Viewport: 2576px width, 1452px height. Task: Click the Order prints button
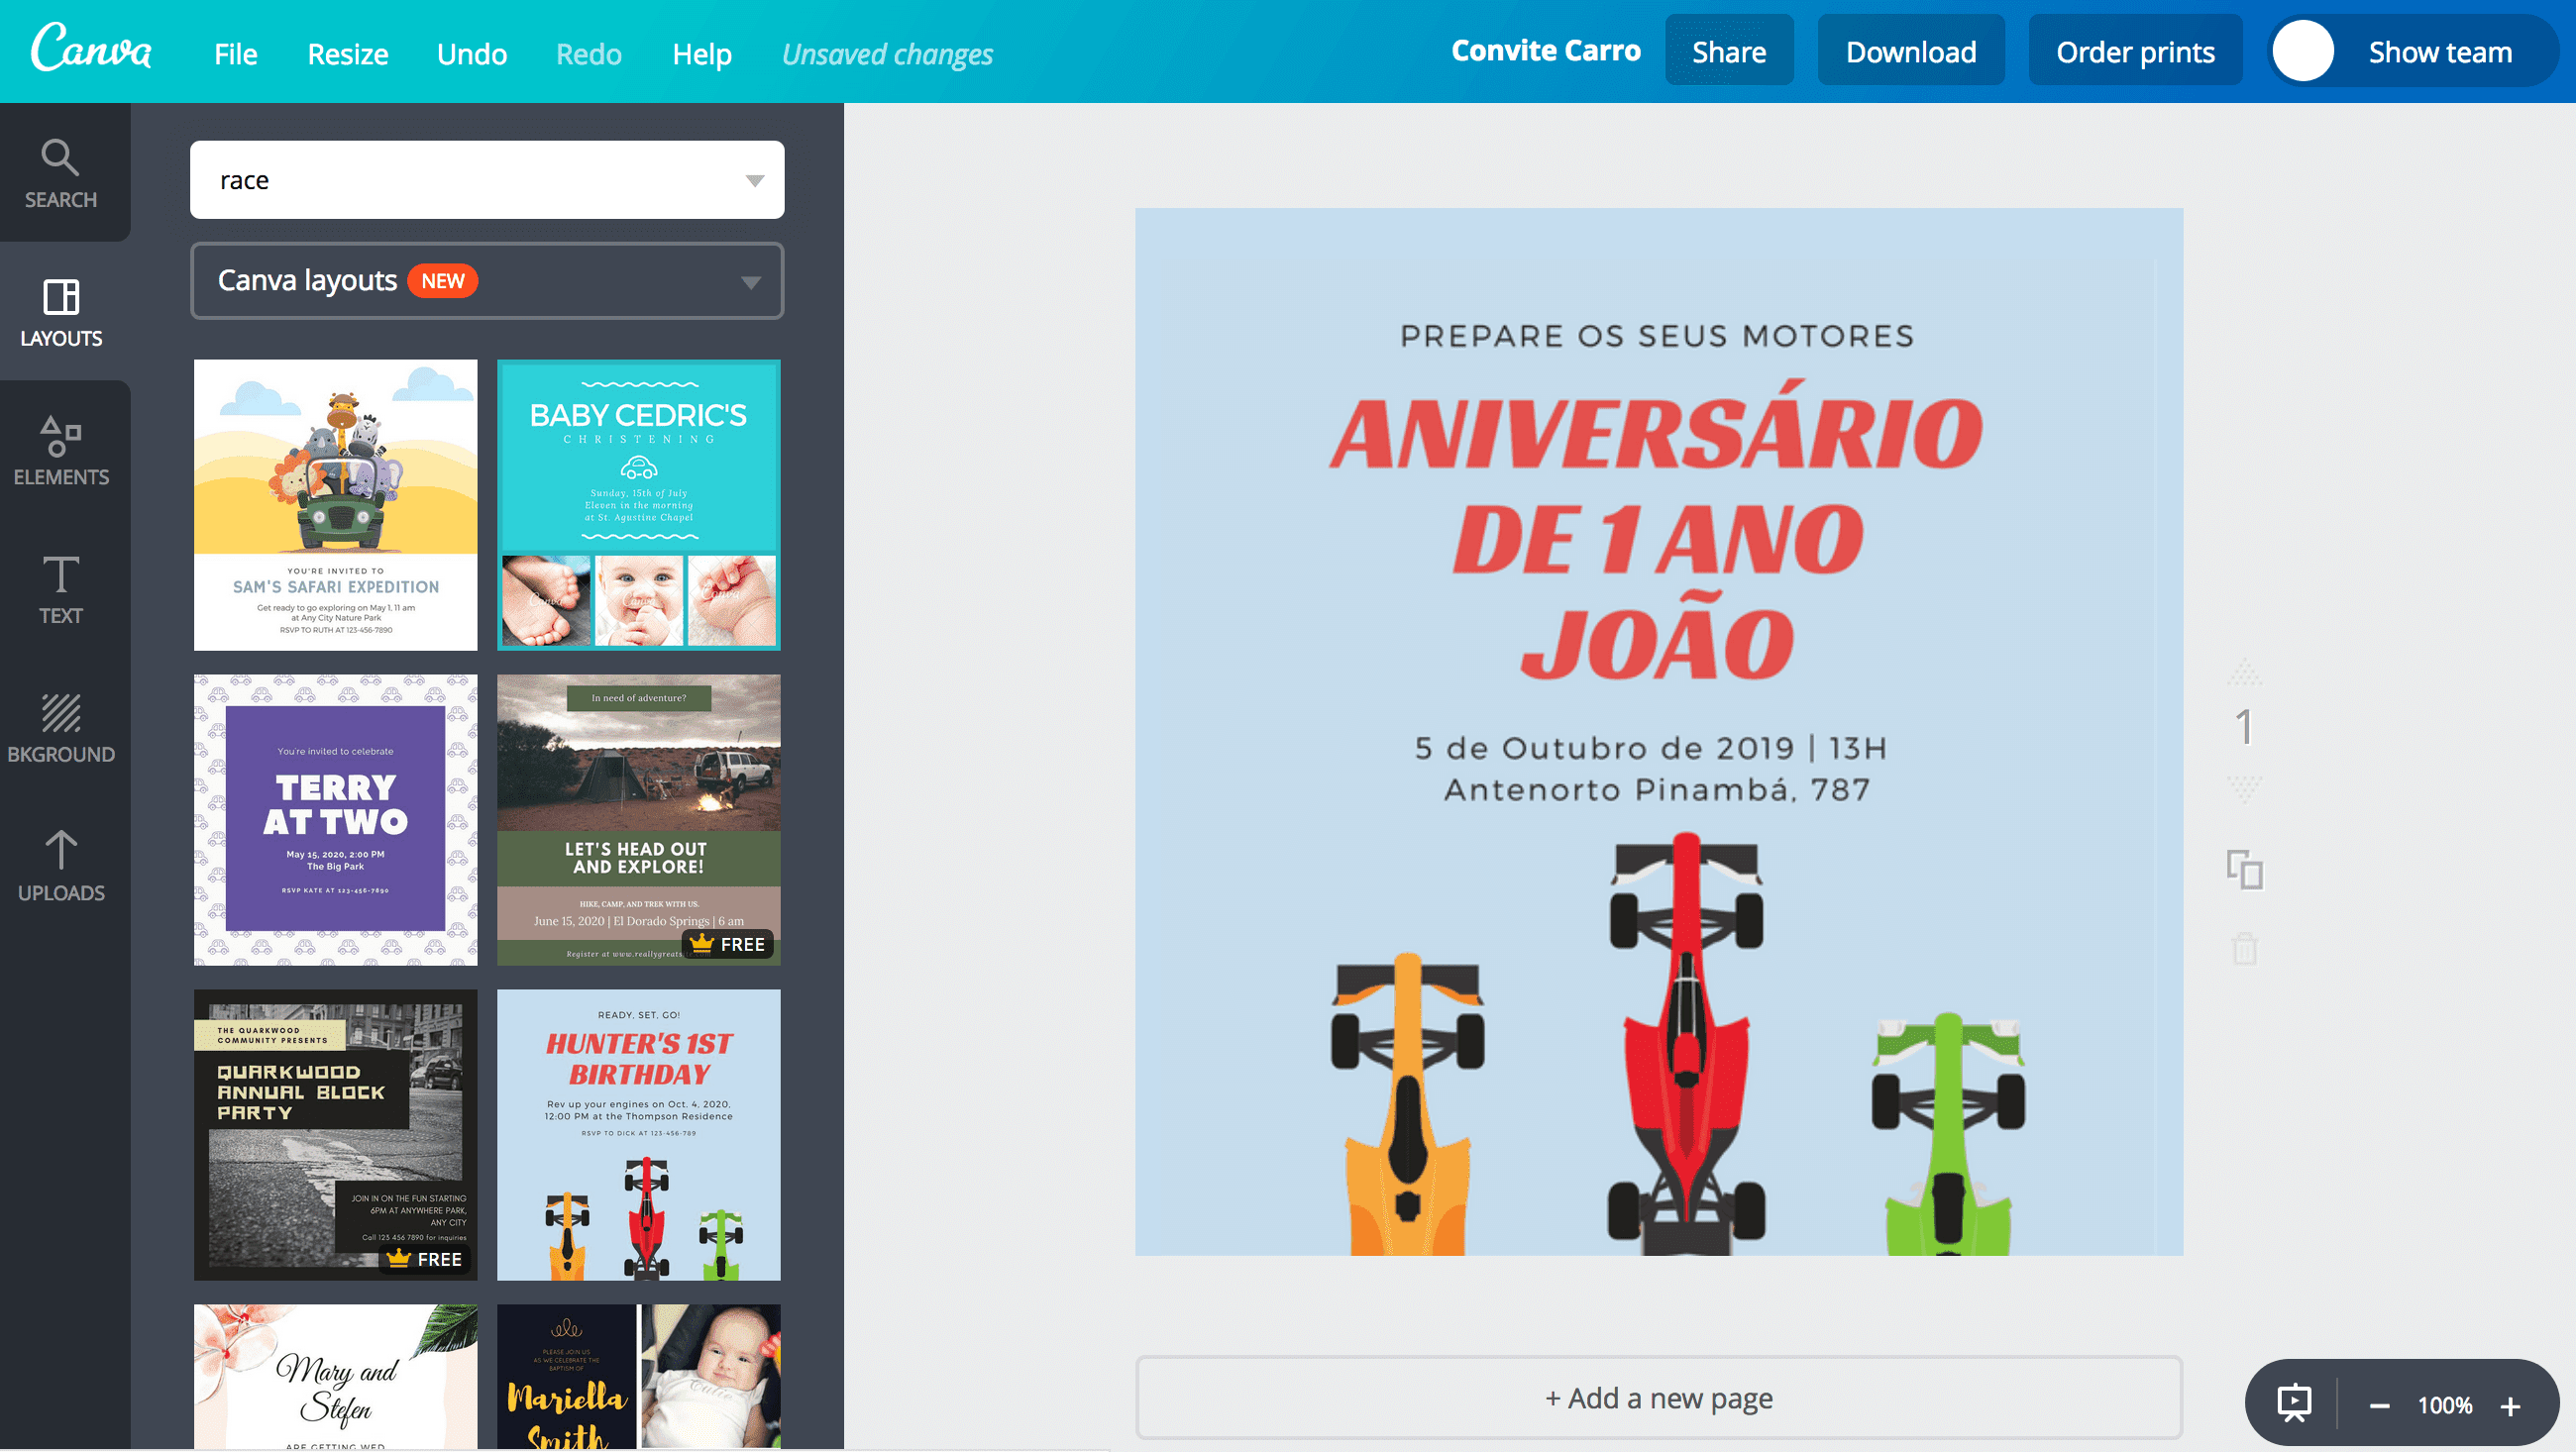2135,51
